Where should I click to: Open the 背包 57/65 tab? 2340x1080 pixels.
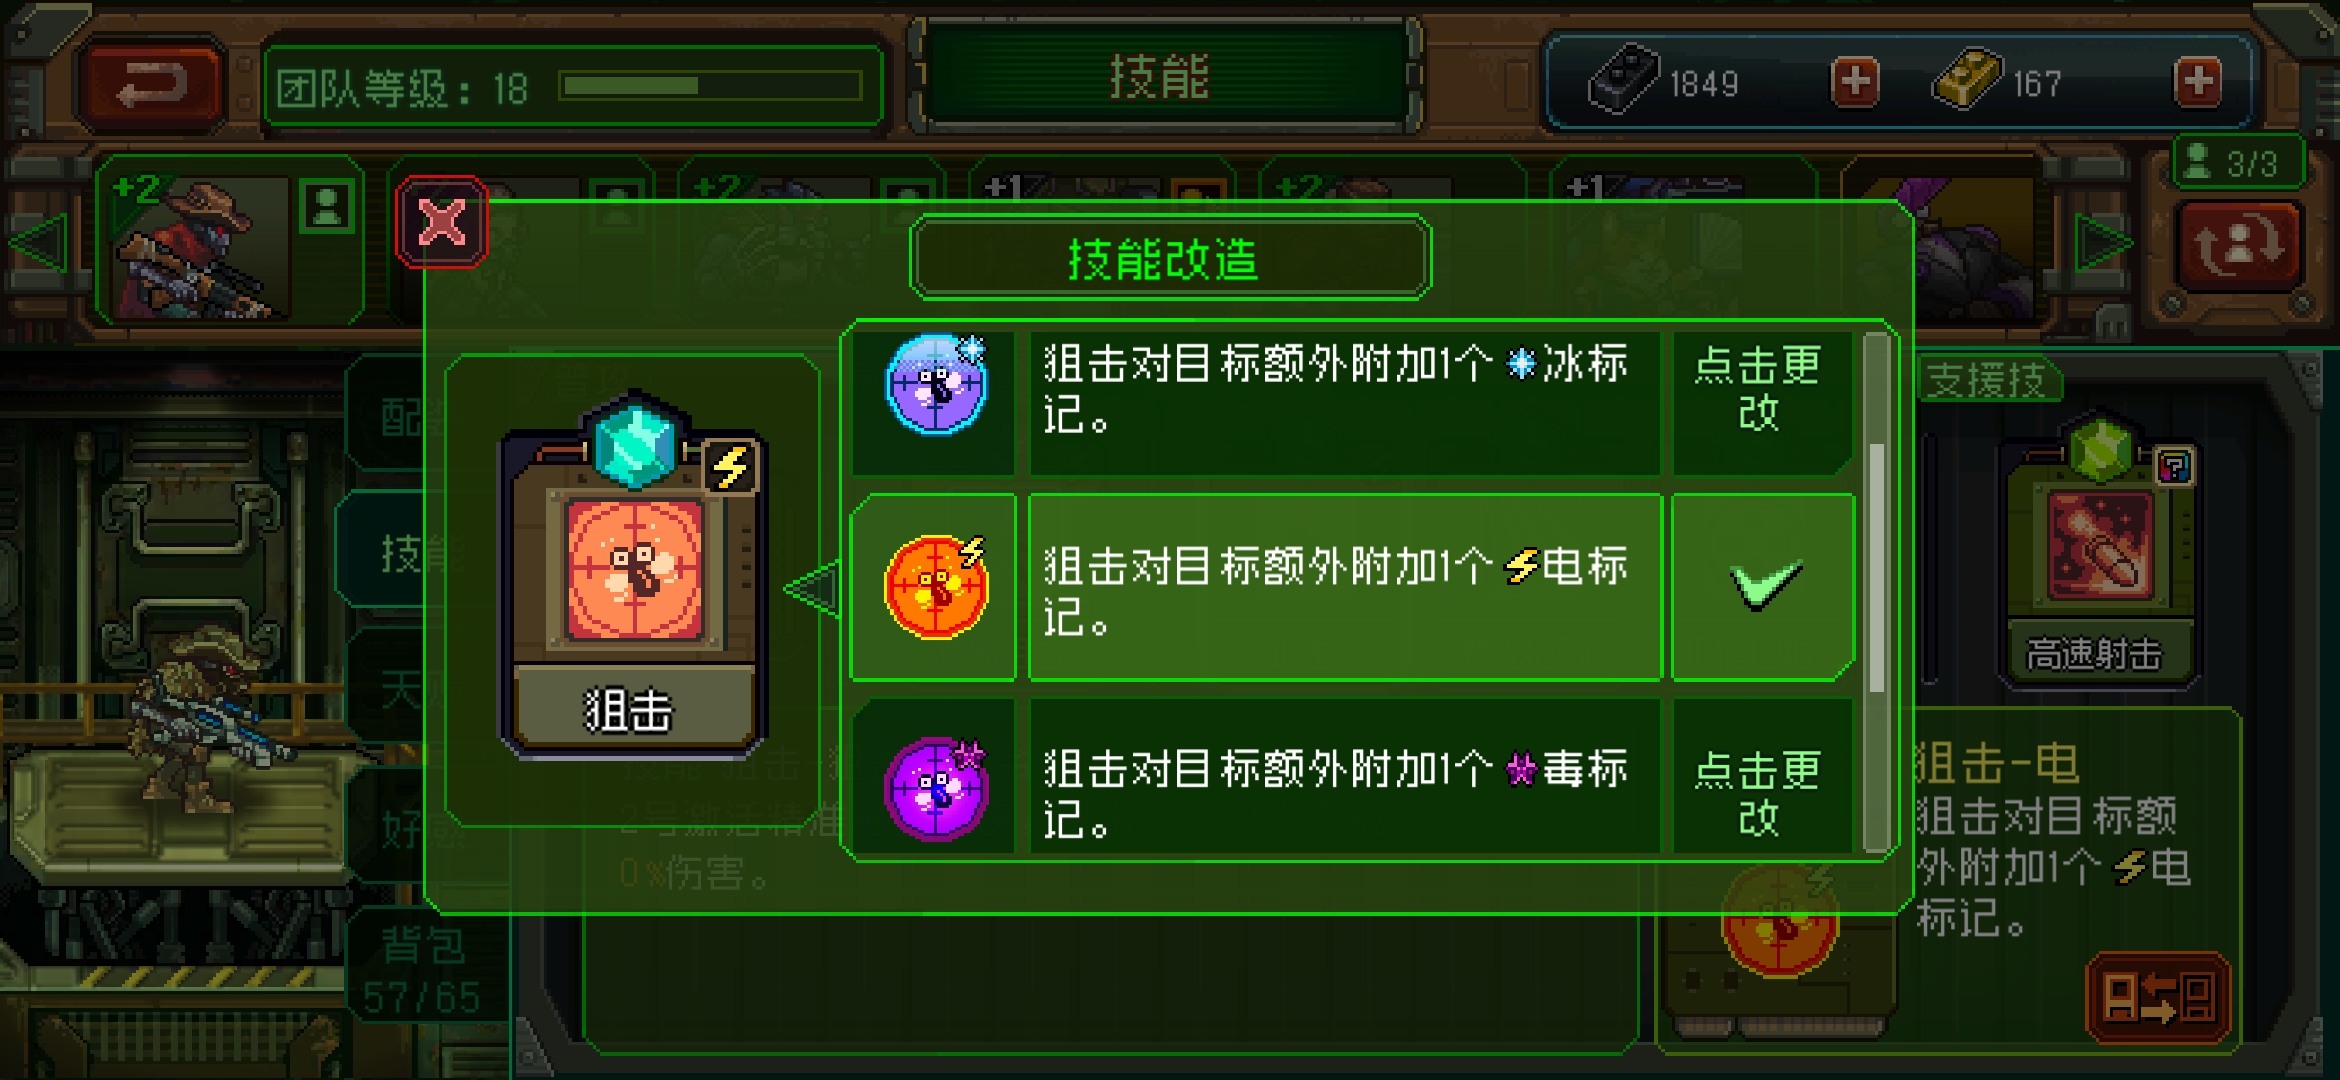click(424, 968)
